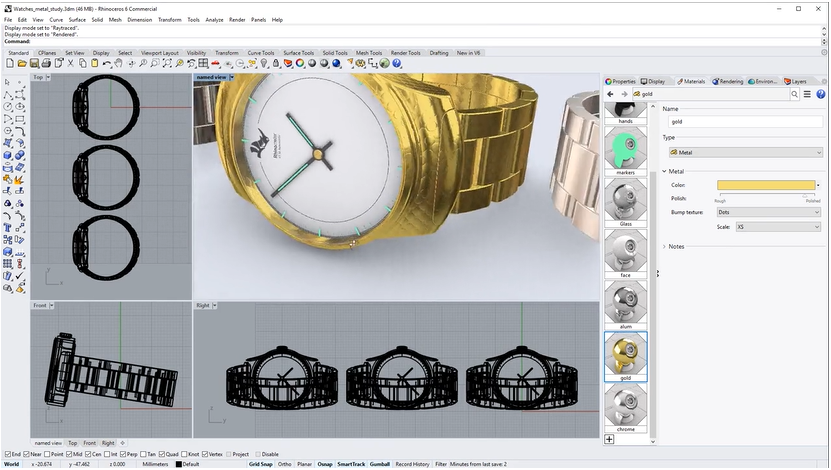Undo with the curved arrow icon
This screenshot has height=470, width=831.
107,64
